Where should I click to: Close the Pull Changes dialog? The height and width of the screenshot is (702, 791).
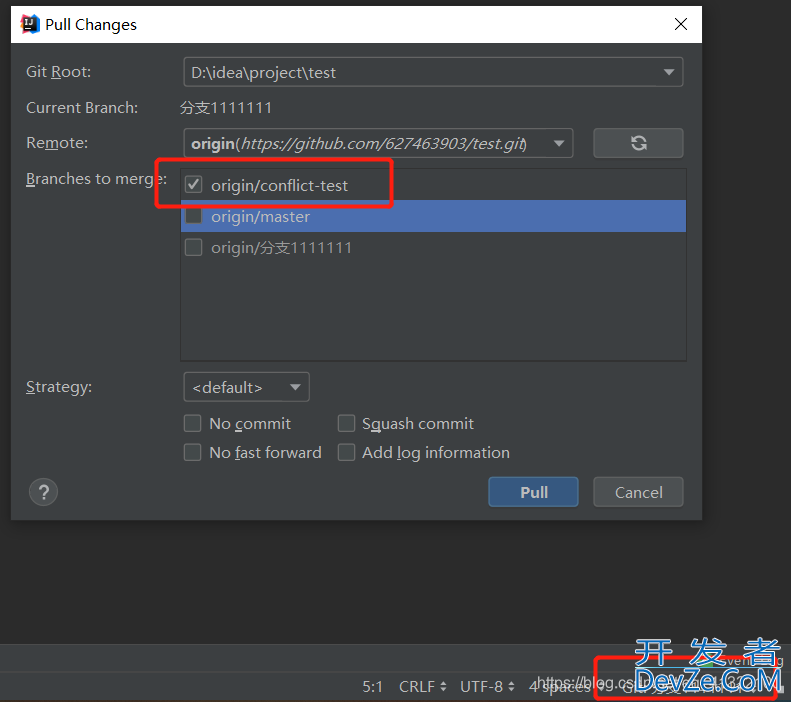[681, 24]
